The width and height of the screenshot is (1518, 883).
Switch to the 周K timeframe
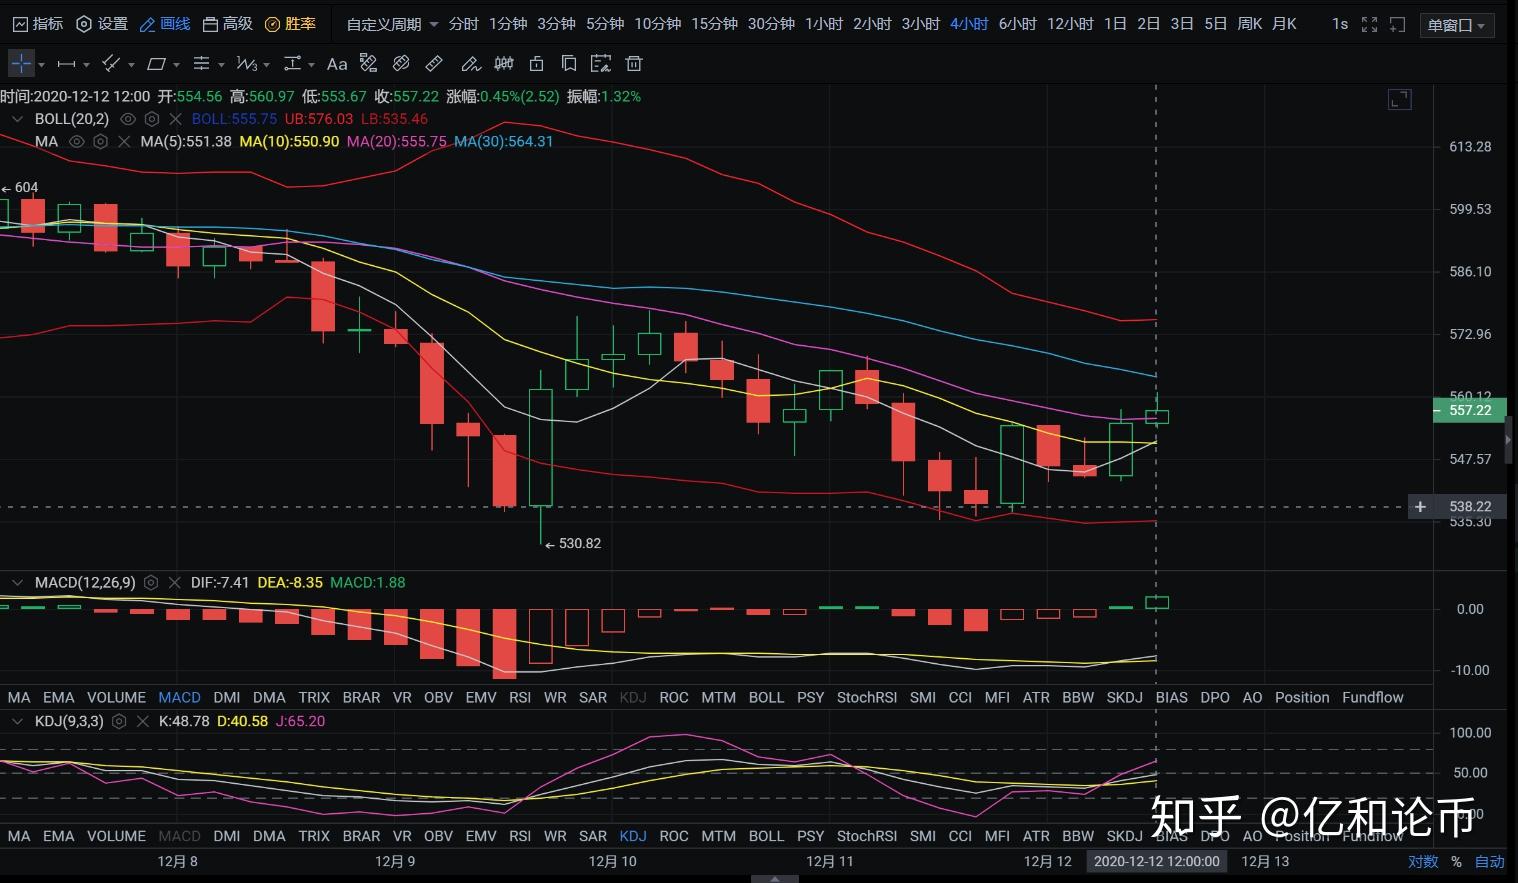1250,24
